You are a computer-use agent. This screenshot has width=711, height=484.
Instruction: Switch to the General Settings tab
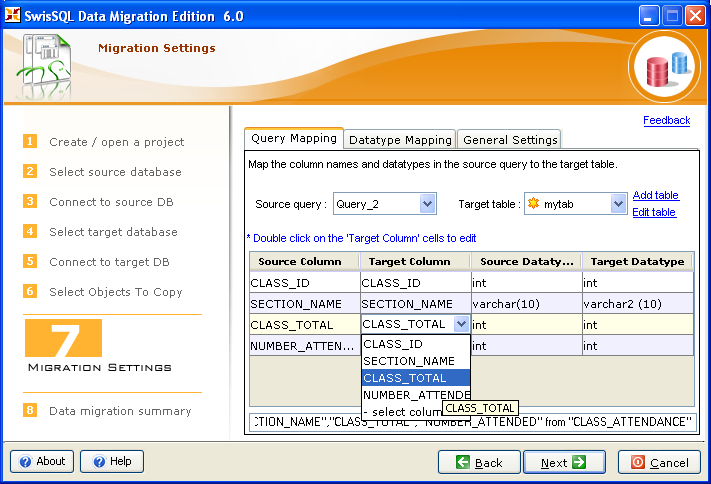click(510, 140)
